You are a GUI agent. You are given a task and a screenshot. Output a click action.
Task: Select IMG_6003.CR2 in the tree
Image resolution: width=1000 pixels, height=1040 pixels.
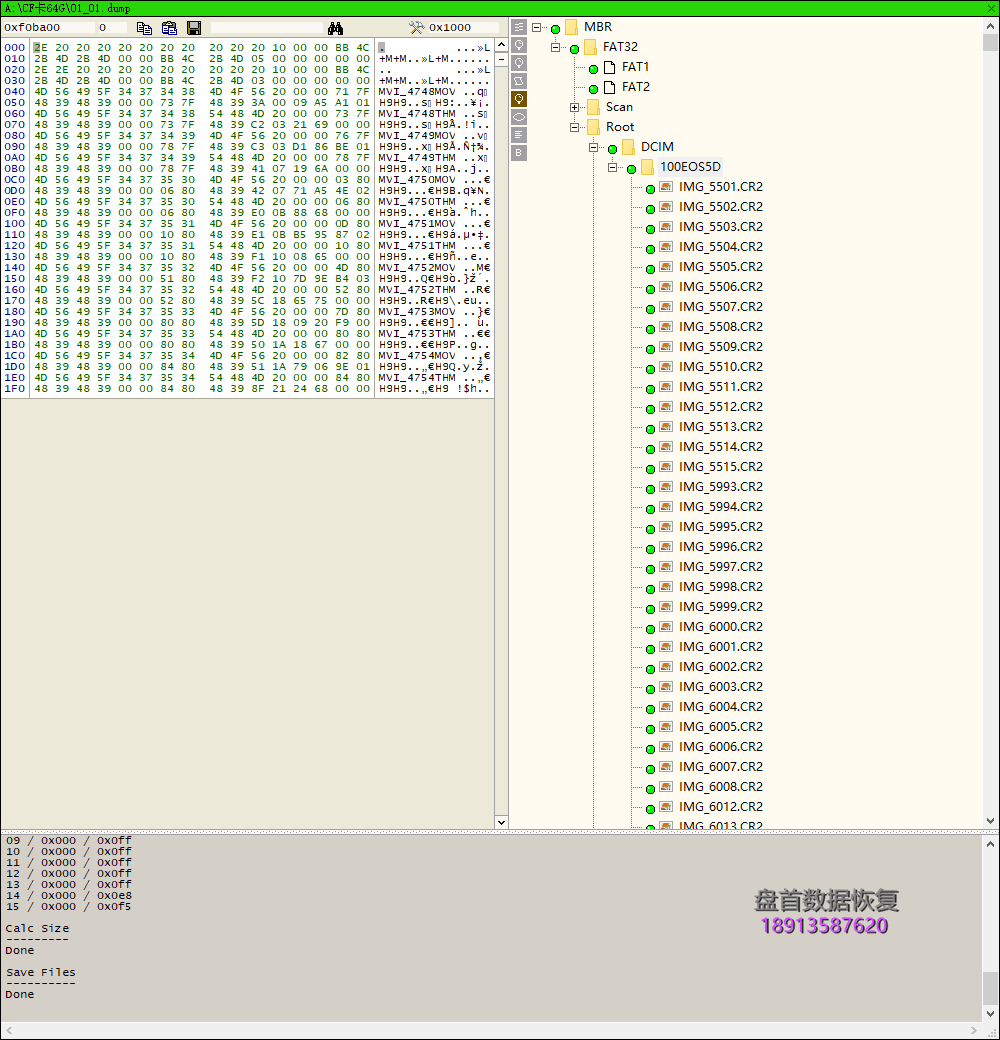pyautogui.click(x=721, y=686)
